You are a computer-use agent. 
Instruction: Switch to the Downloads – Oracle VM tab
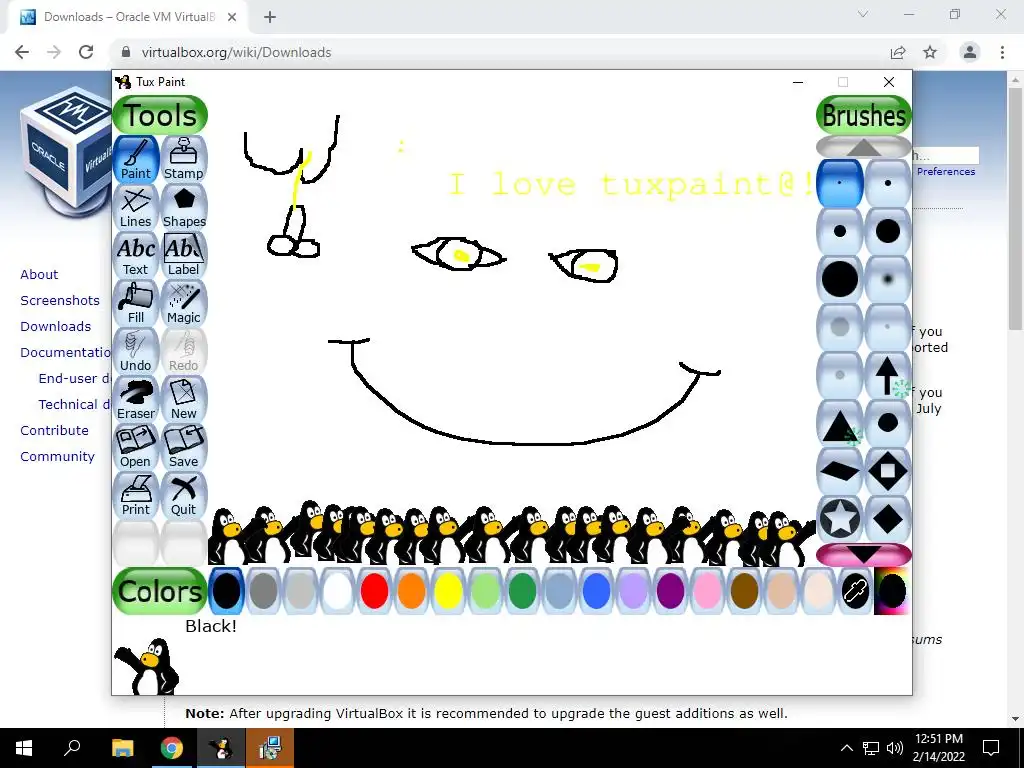[x=128, y=17]
